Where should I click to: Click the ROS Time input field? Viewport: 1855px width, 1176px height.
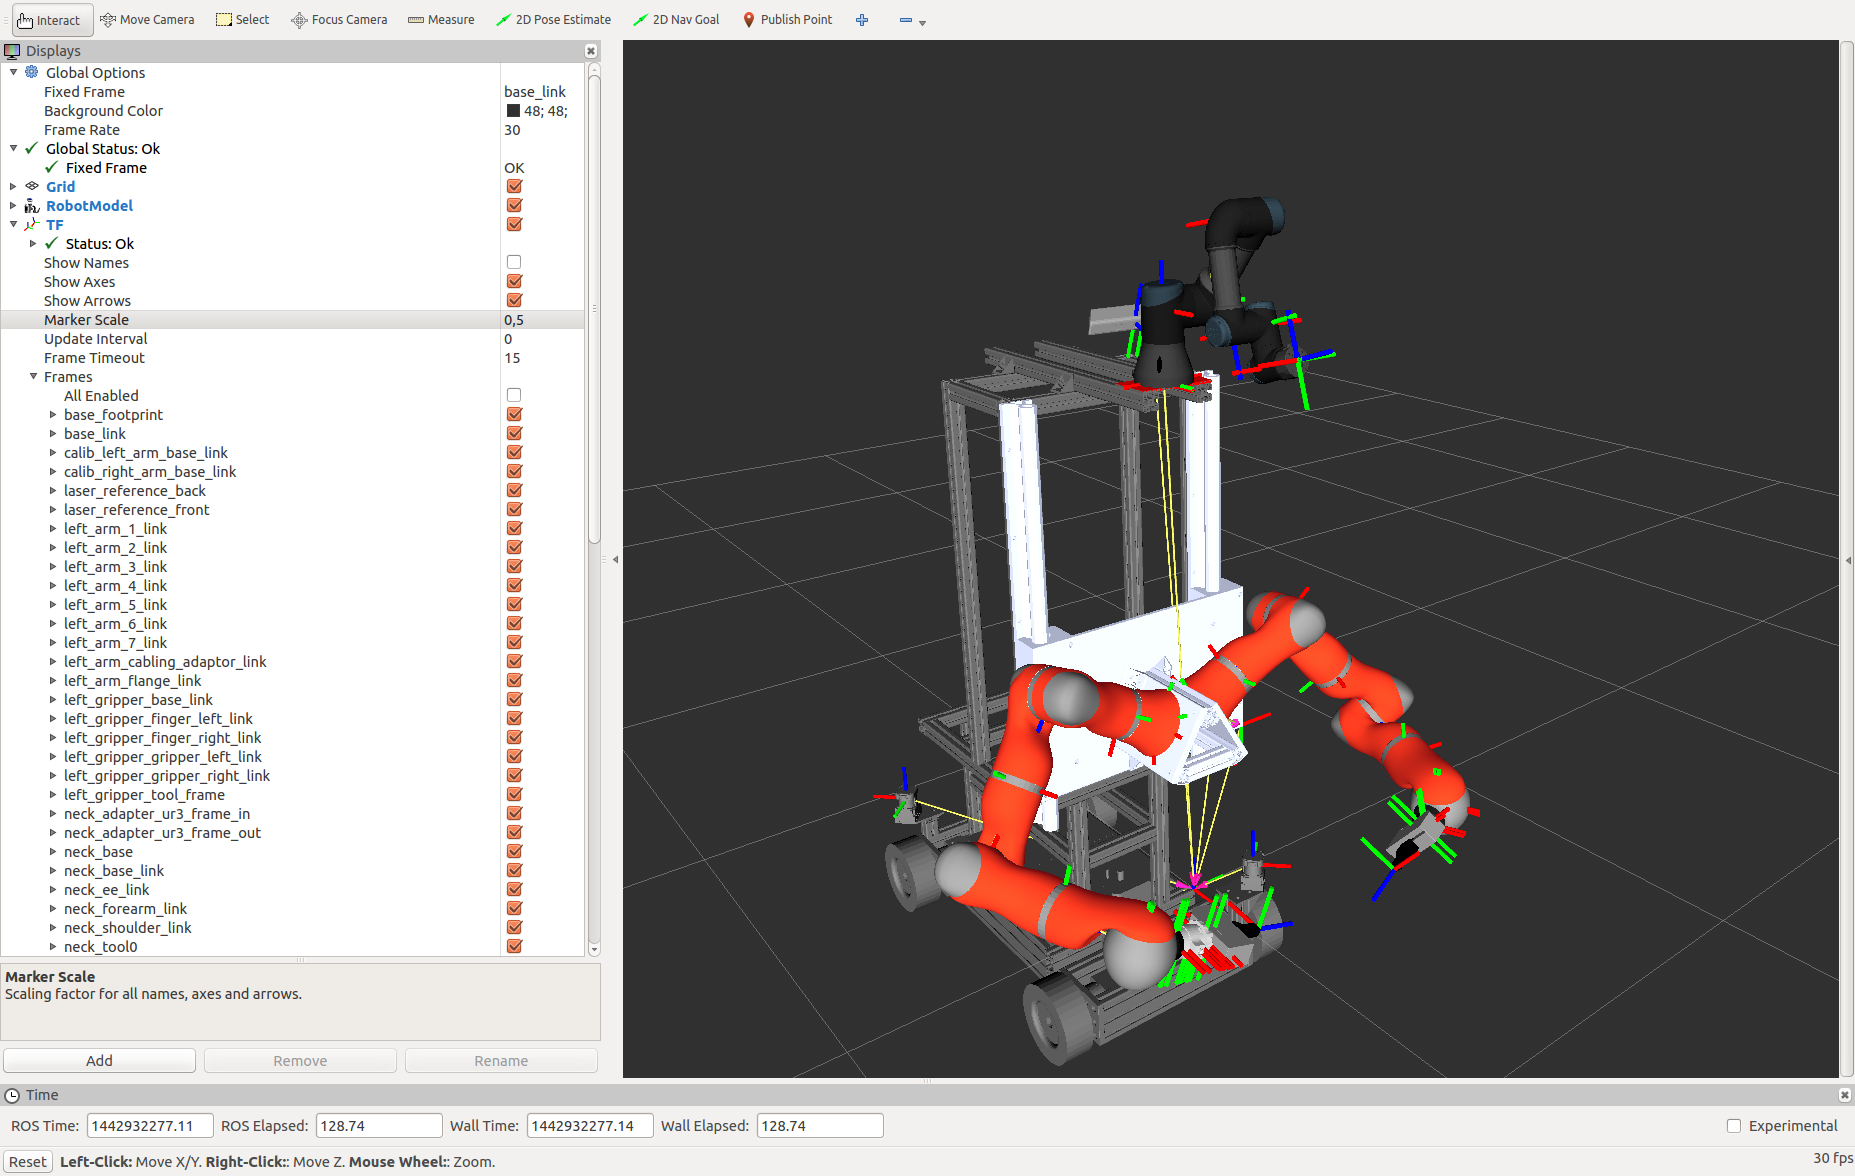(x=150, y=1126)
